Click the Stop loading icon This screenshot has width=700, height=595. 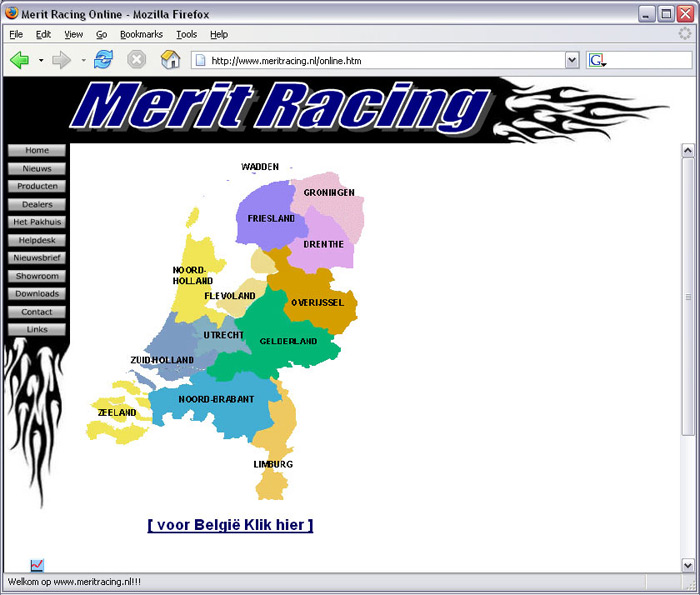pos(137,59)
